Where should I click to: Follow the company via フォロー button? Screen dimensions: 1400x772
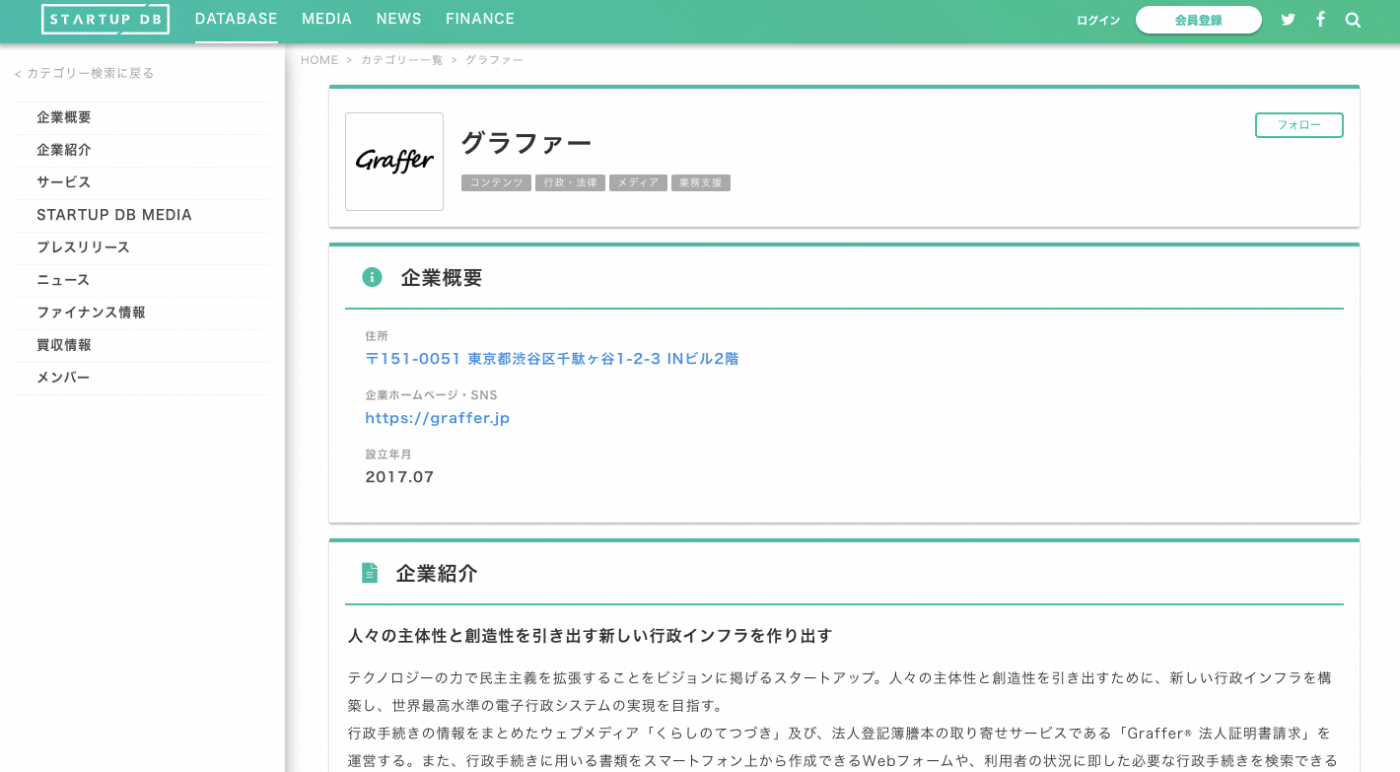point(1298,125)
